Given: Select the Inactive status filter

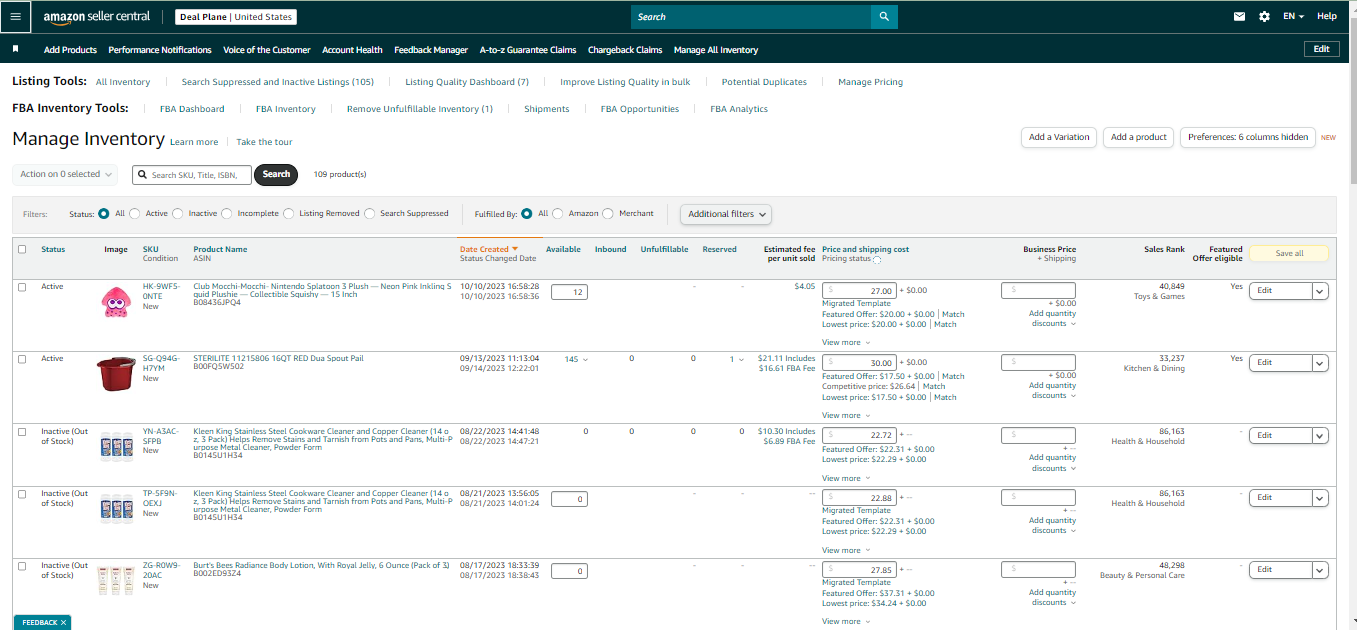Looking at the screenshot, I should [x=178, y=214].
